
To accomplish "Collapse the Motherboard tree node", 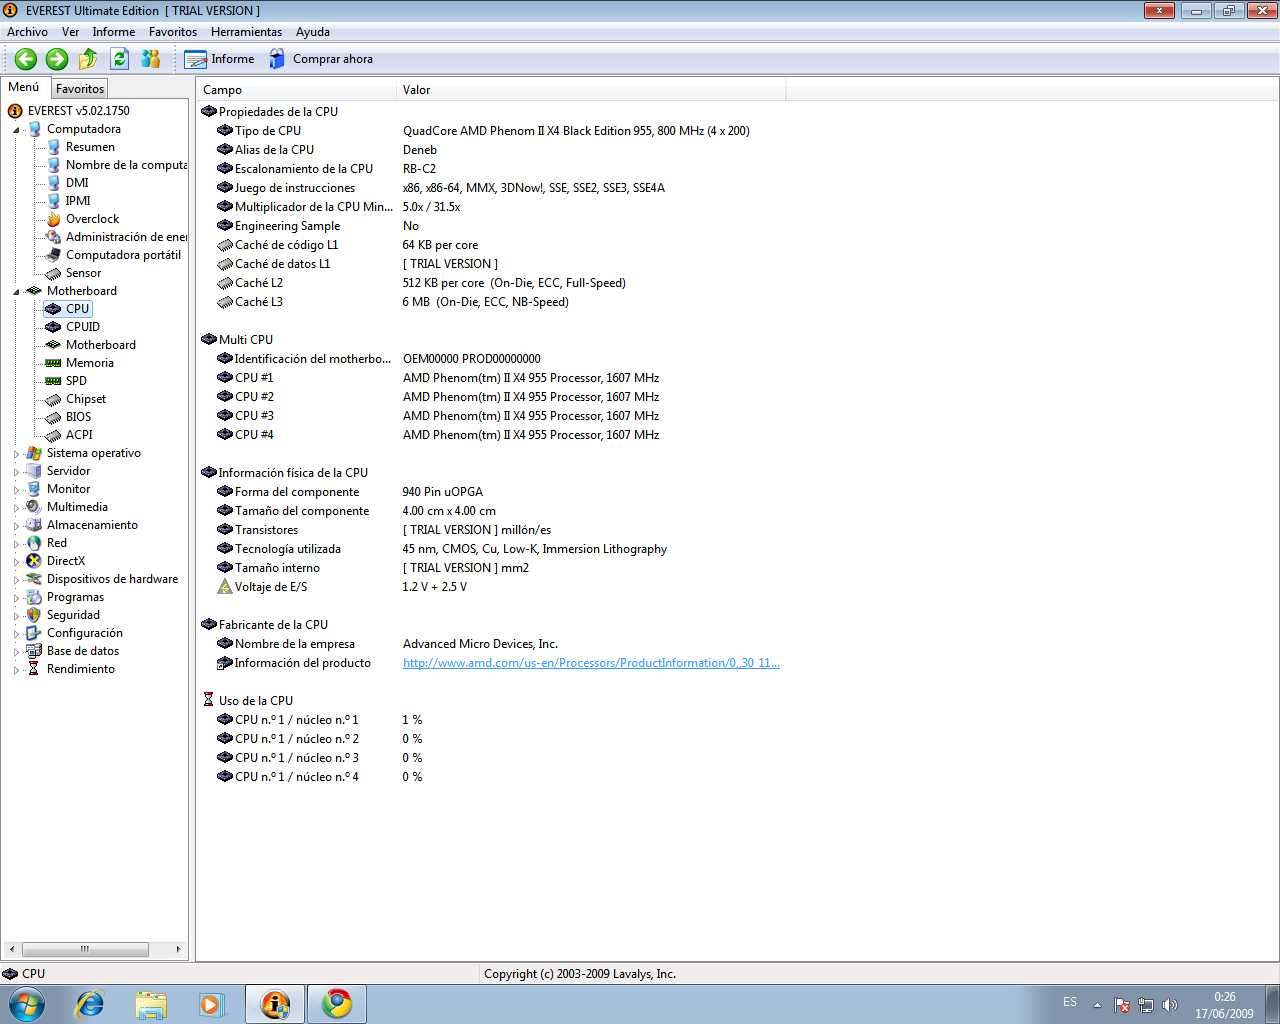I will (x=16, y=292).
